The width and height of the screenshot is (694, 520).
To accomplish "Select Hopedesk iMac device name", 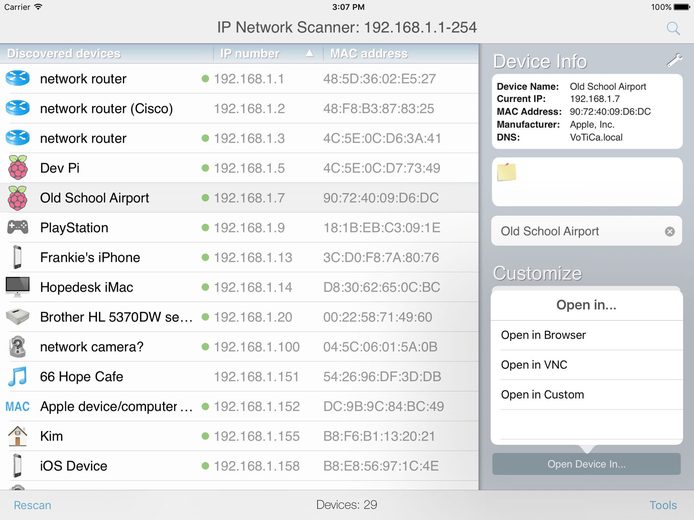I will point(86,287).
